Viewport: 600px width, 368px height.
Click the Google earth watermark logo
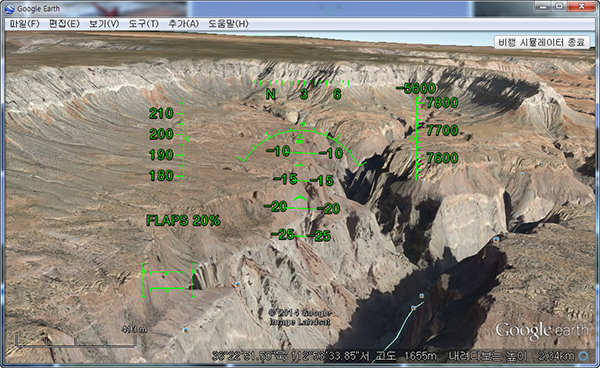(541, 331)
